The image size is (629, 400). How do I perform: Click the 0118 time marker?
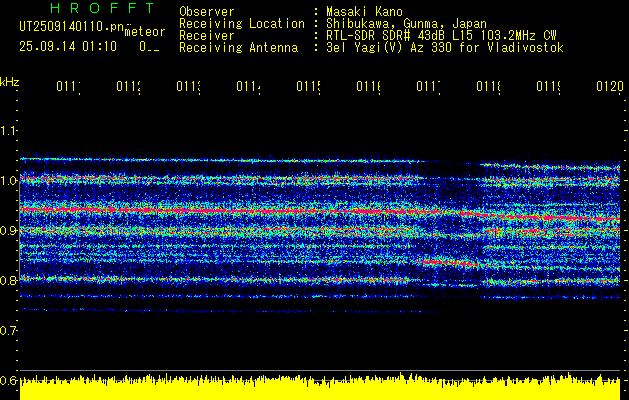click(x=489, y=86)
